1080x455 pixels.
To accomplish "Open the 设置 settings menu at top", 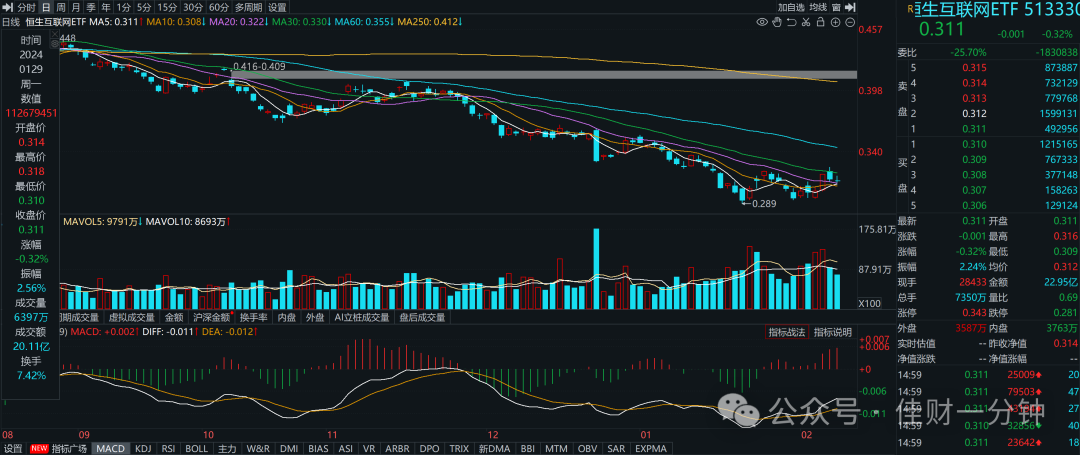I will [278, 8].
